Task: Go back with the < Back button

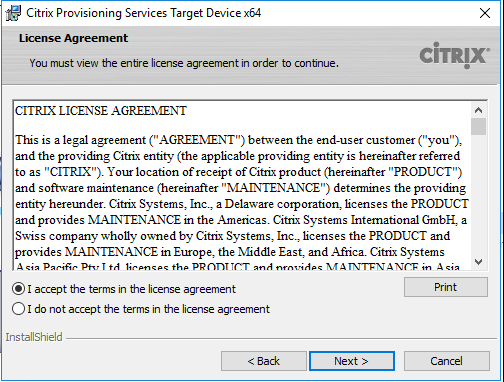Action: (x=264, y=361)
